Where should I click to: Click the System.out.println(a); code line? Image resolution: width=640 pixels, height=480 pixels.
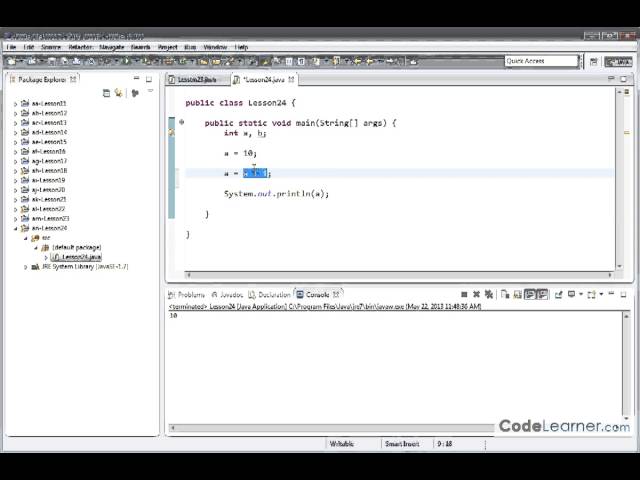276,194
